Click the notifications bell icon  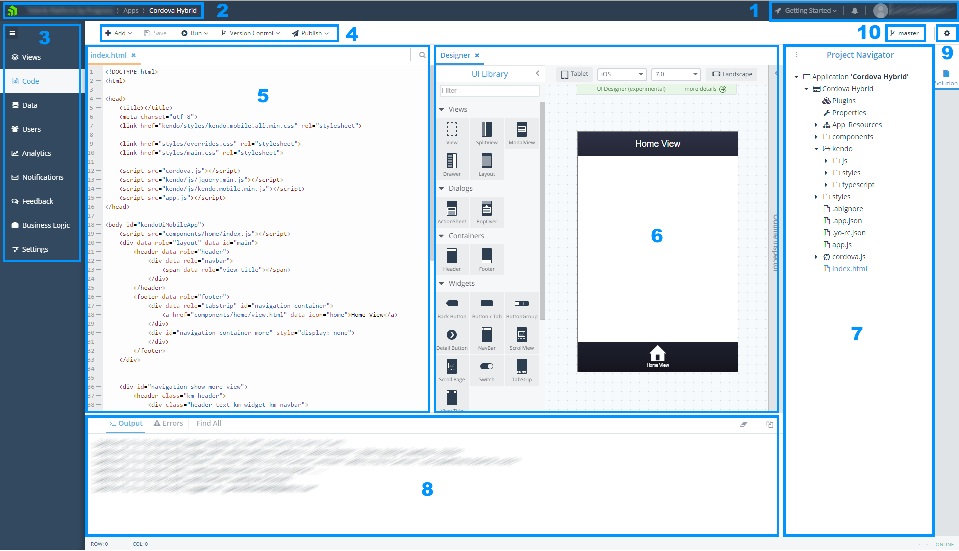coord(855,11)
